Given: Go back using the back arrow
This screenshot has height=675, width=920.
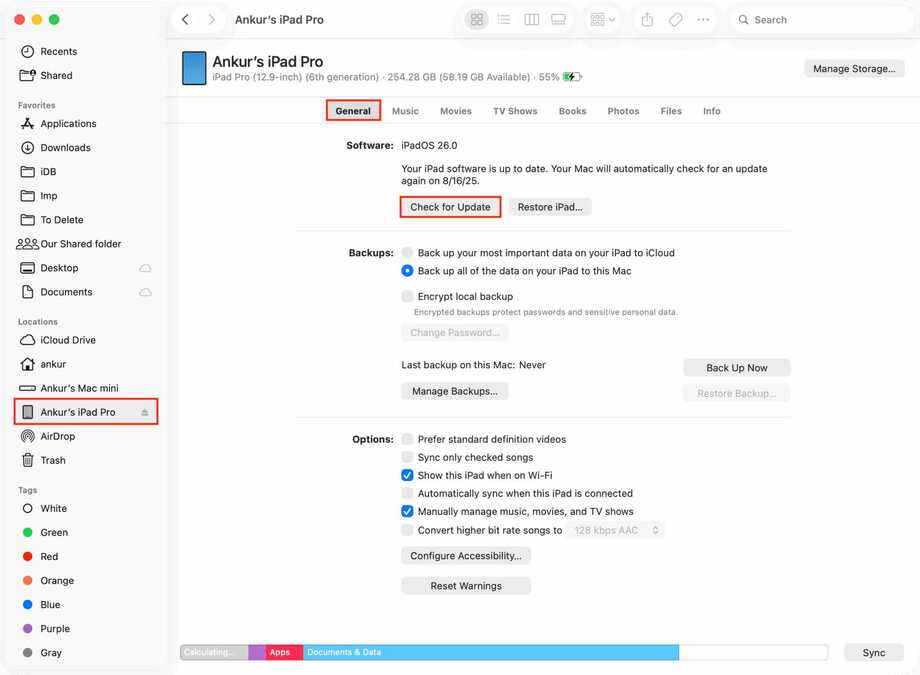Looking at the screenshot, I should (x=186, y=20).
